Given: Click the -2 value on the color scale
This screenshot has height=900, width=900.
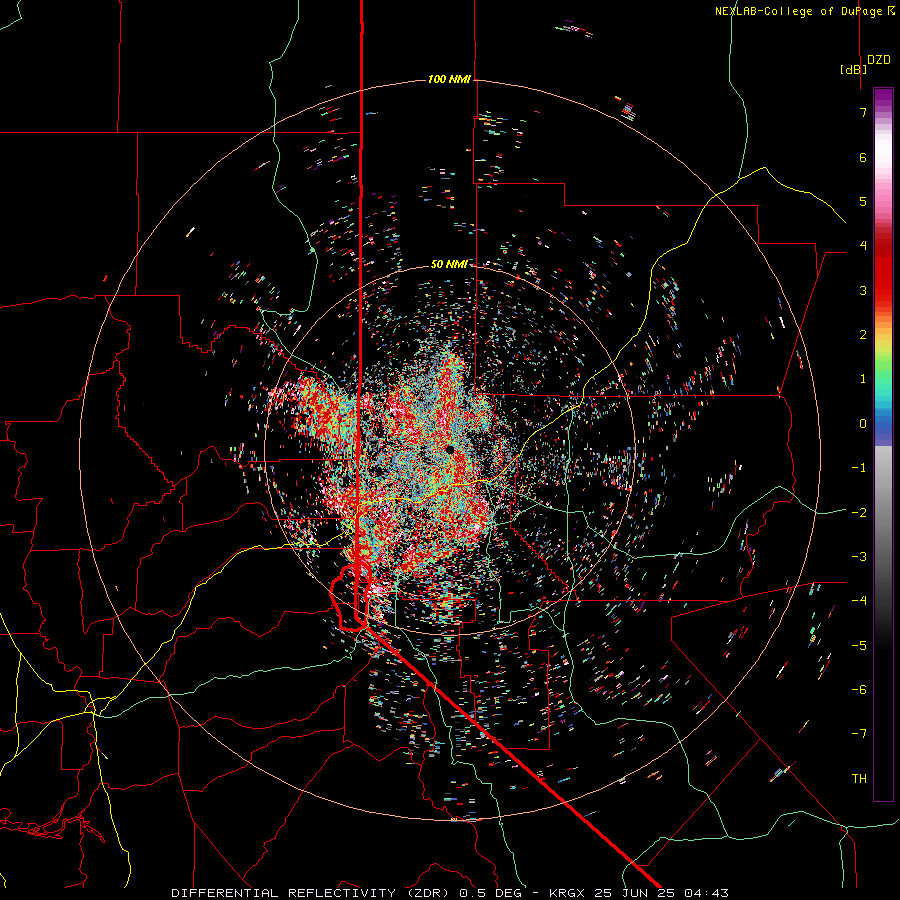Looking at the screenshot, I should tap(859, 513).
